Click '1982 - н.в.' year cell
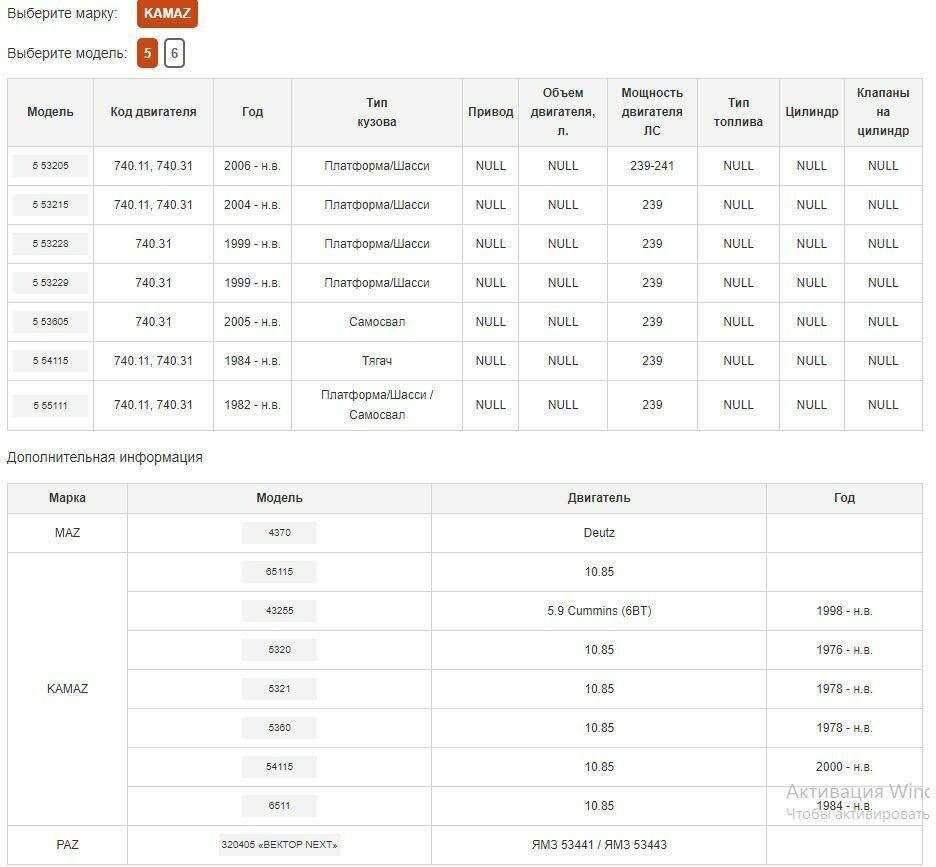936x867 pixels. pos(252,405)
